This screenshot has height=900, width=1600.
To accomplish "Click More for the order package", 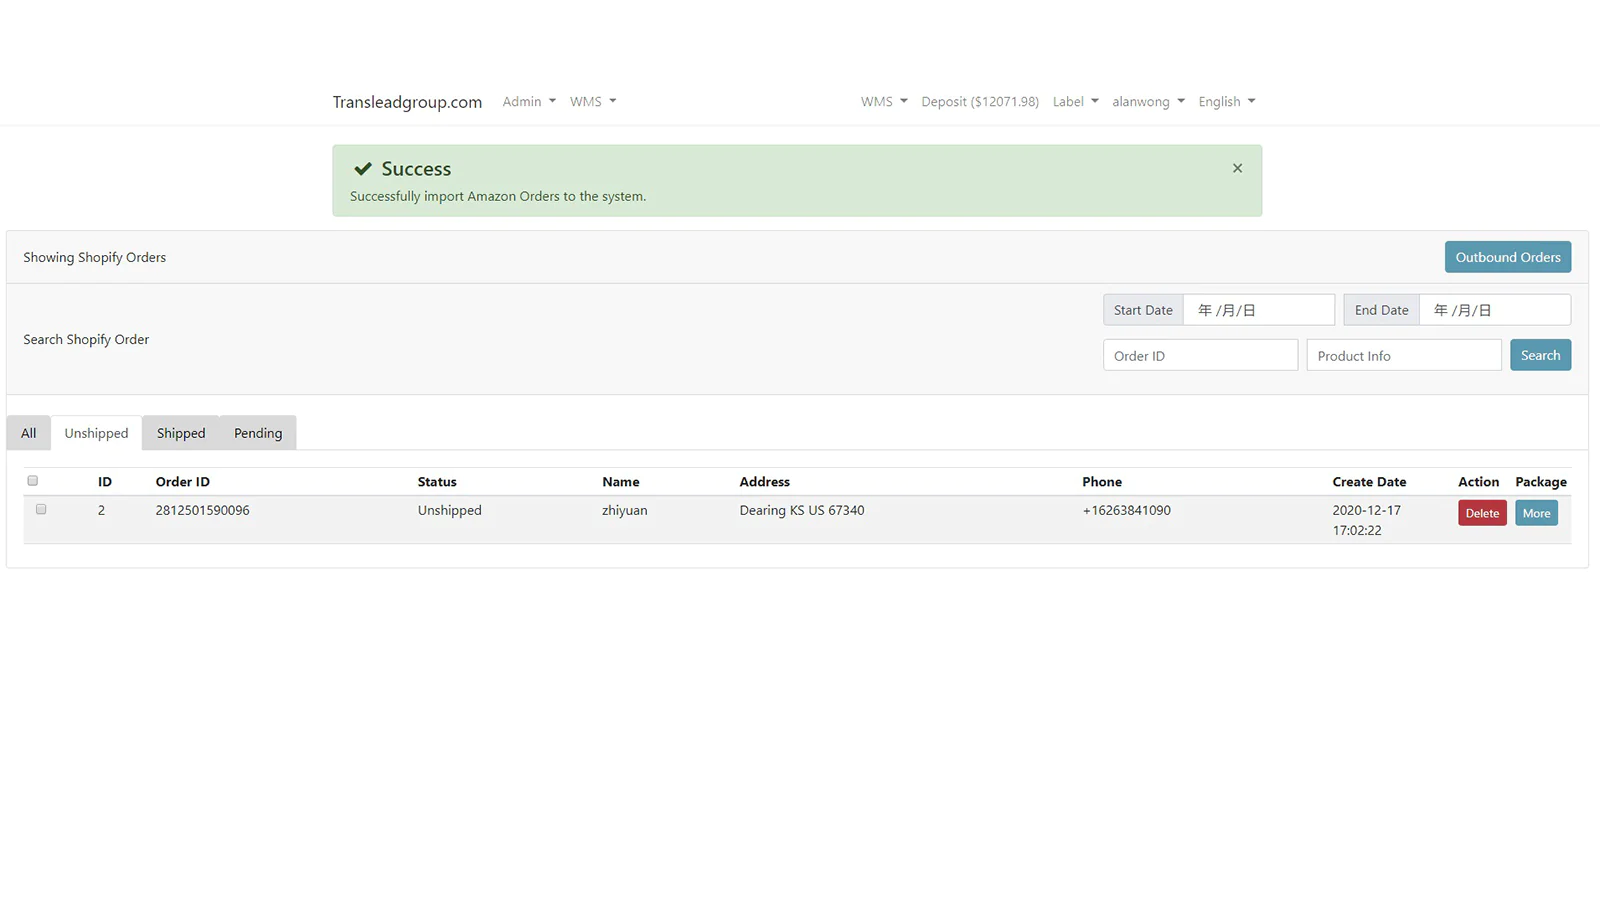I will coord(1536,513).
